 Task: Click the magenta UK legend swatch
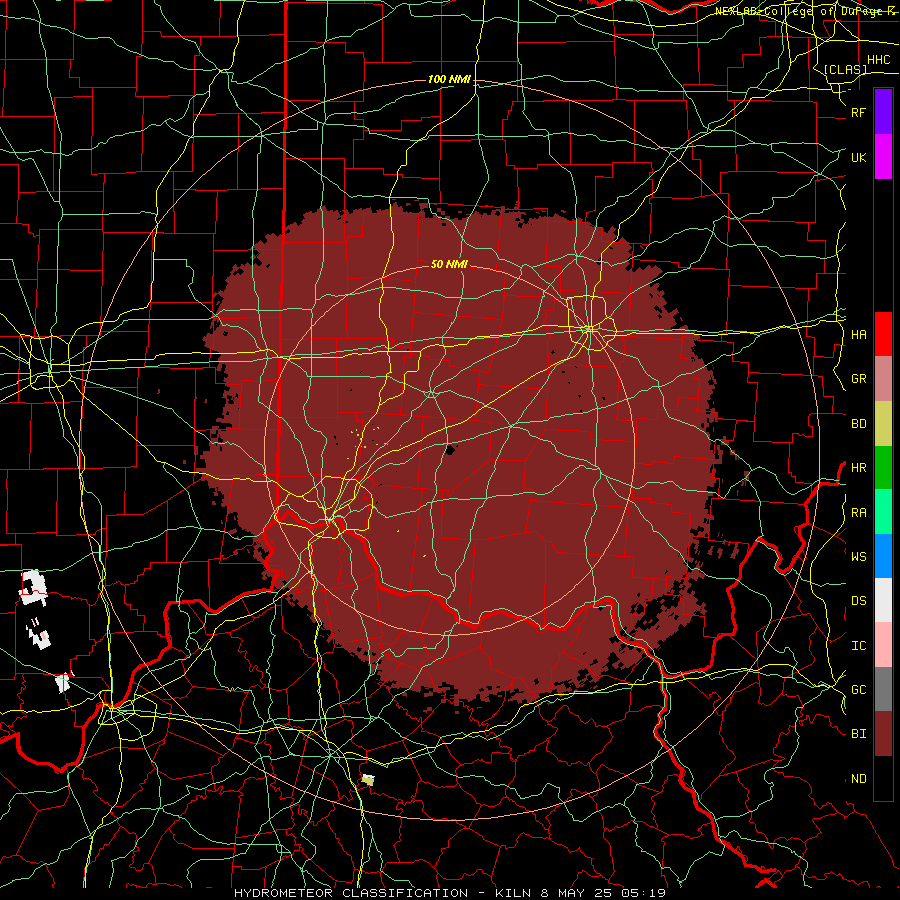(883, 157)
